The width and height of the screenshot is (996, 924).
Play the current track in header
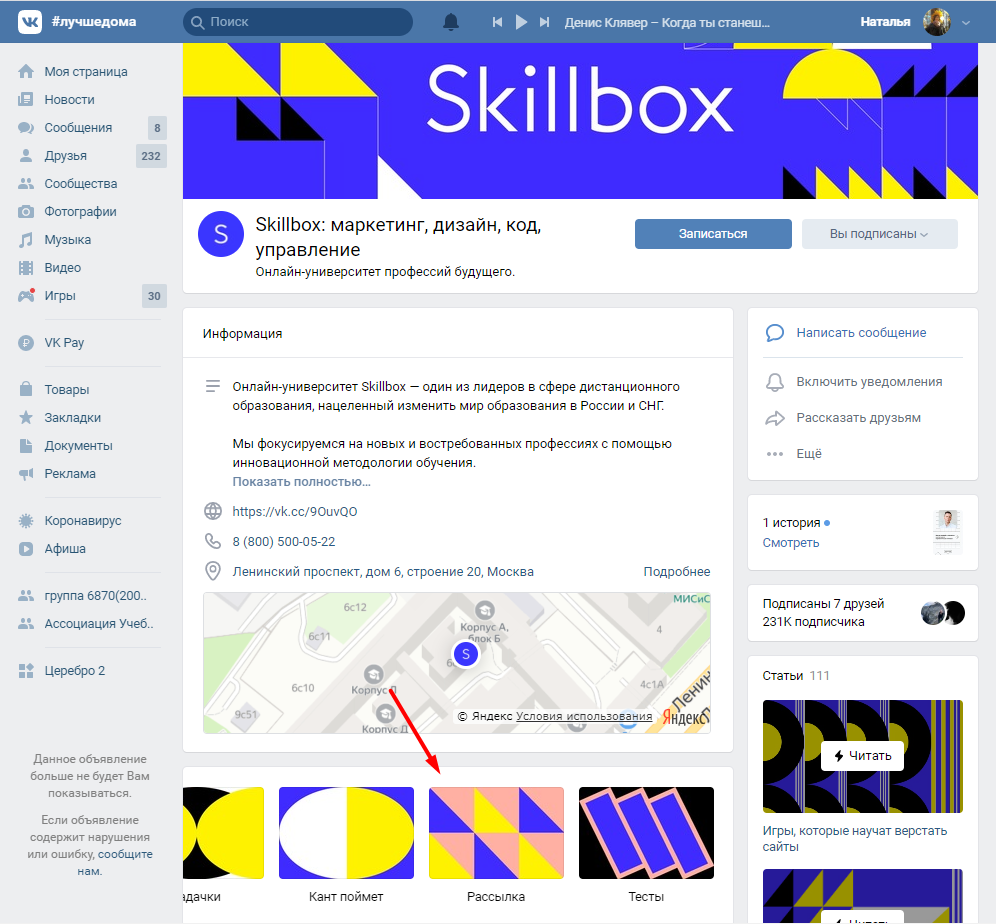[x=521, y=22]
